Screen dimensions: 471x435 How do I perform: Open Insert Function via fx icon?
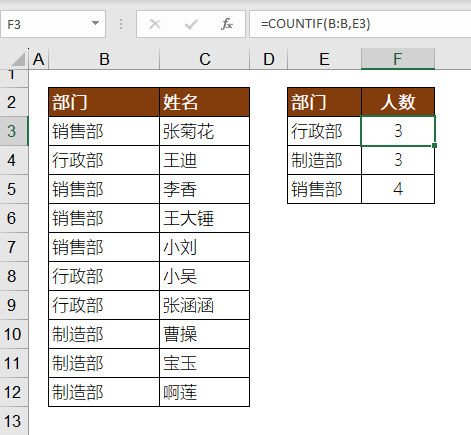pyautogui.click(x=227, y=24)
